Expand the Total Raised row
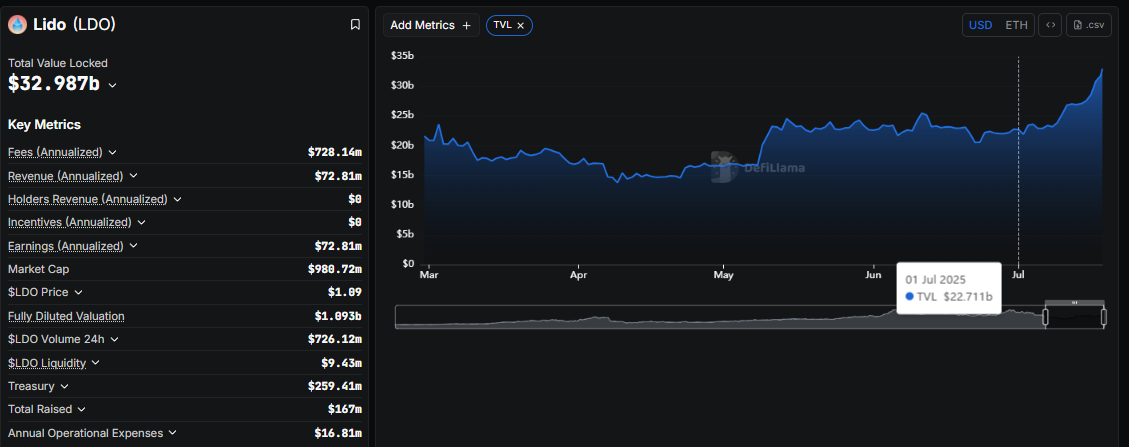This screenshot has width=1129, height=447. pos(82,410)
